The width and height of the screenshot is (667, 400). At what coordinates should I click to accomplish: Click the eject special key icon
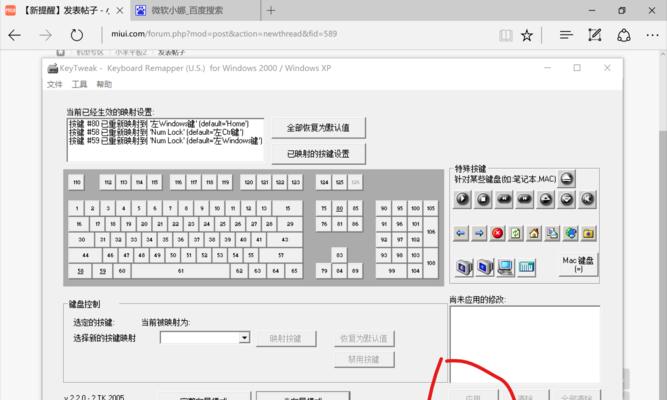[x=566, y=179]
